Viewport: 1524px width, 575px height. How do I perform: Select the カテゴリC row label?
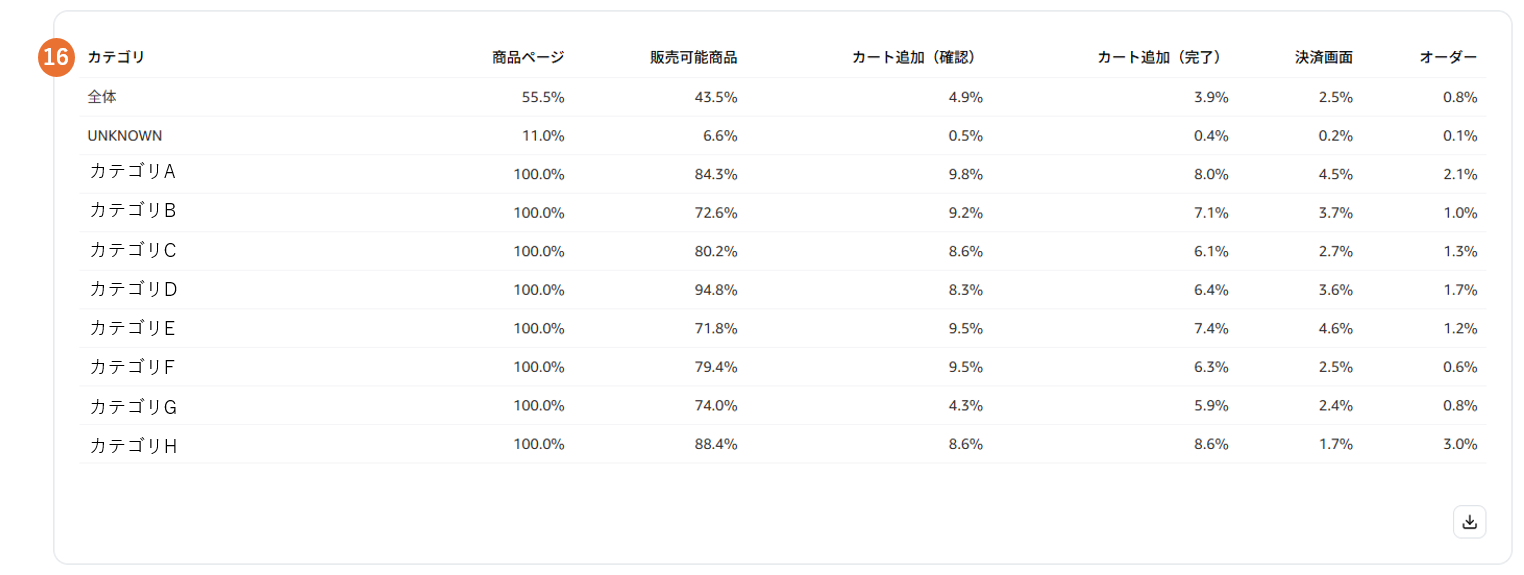click(x=133, y=250)
